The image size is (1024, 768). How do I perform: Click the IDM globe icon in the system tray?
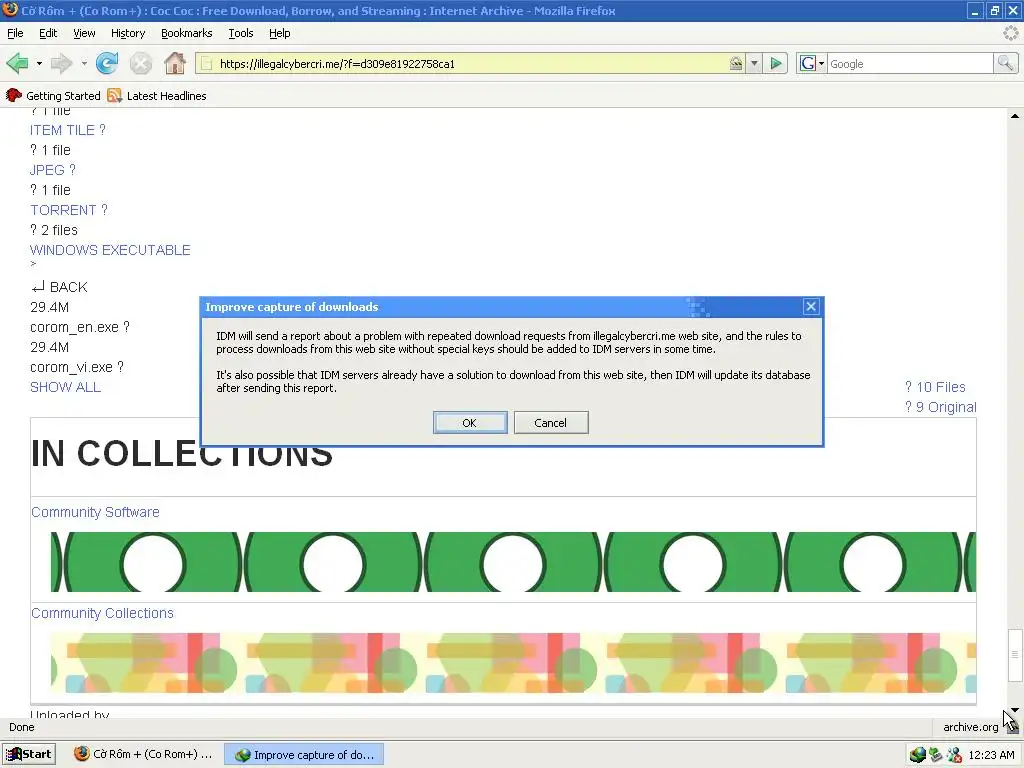(917, 755)
